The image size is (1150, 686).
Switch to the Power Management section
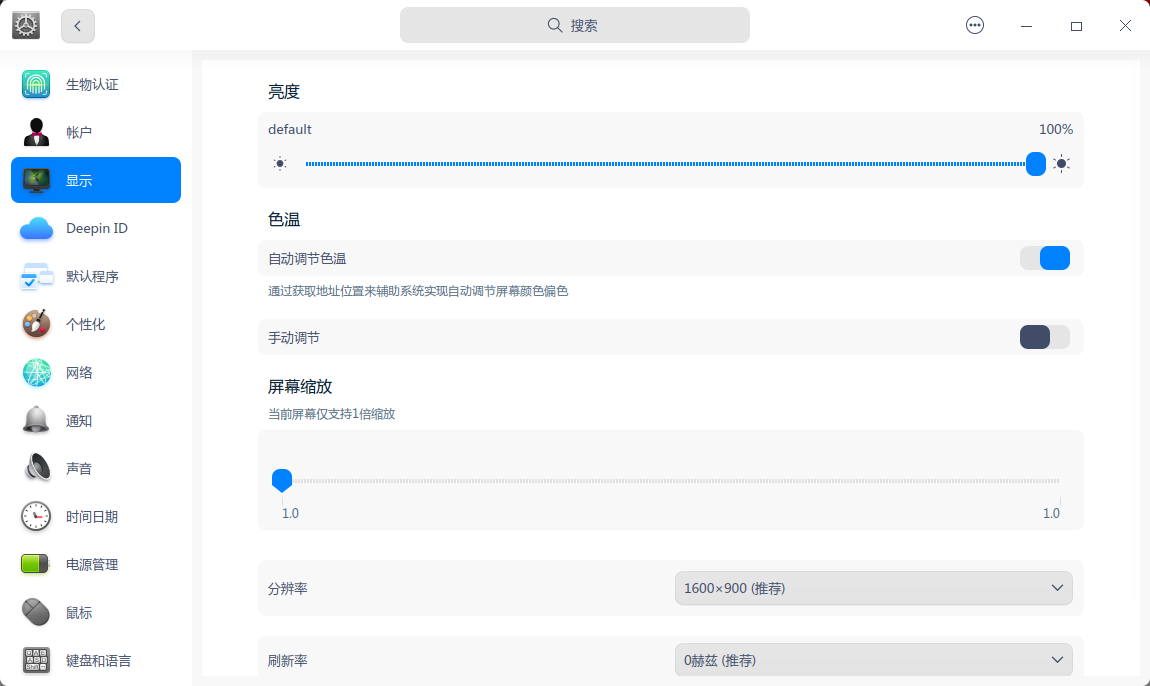point(92,565)
